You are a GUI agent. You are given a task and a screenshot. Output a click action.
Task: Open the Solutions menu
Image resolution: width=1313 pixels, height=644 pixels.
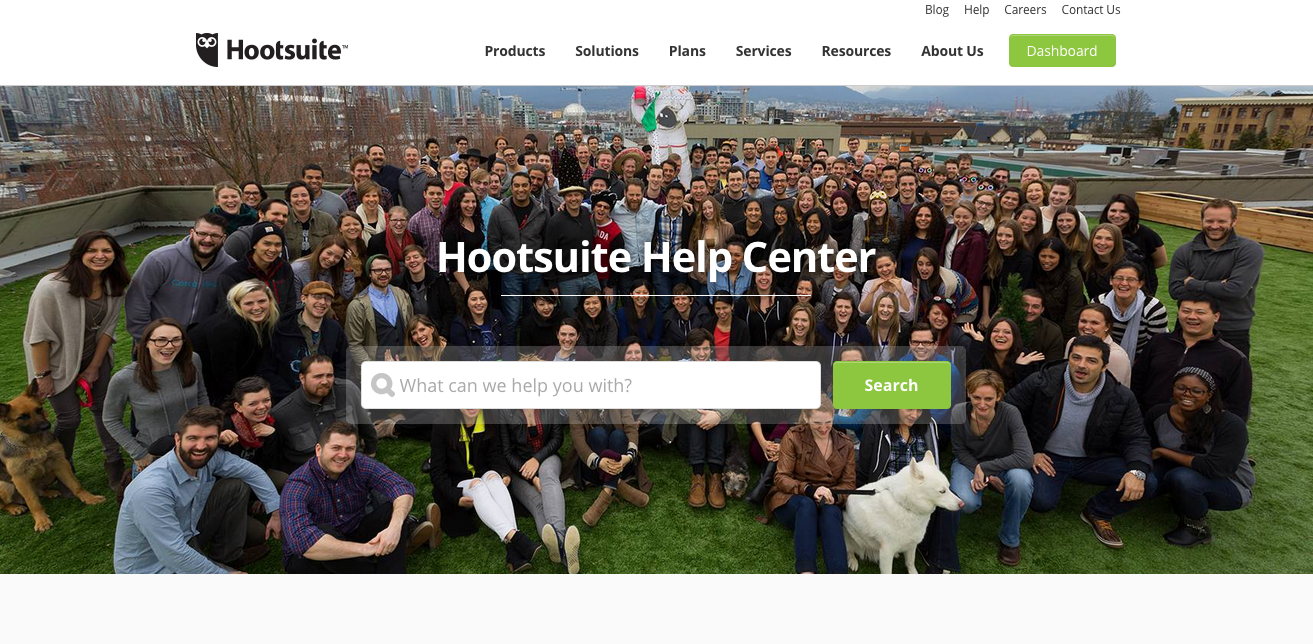tap(607, 51)
